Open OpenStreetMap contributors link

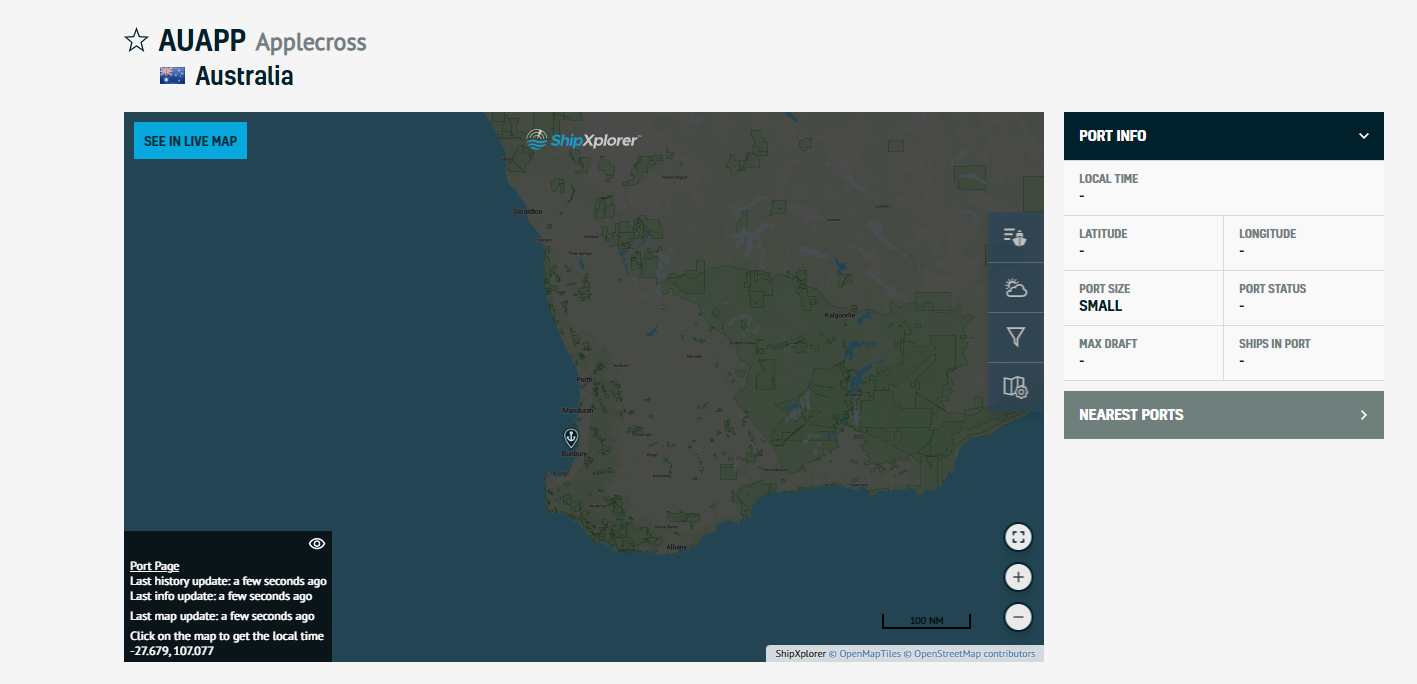click(970, 654)
